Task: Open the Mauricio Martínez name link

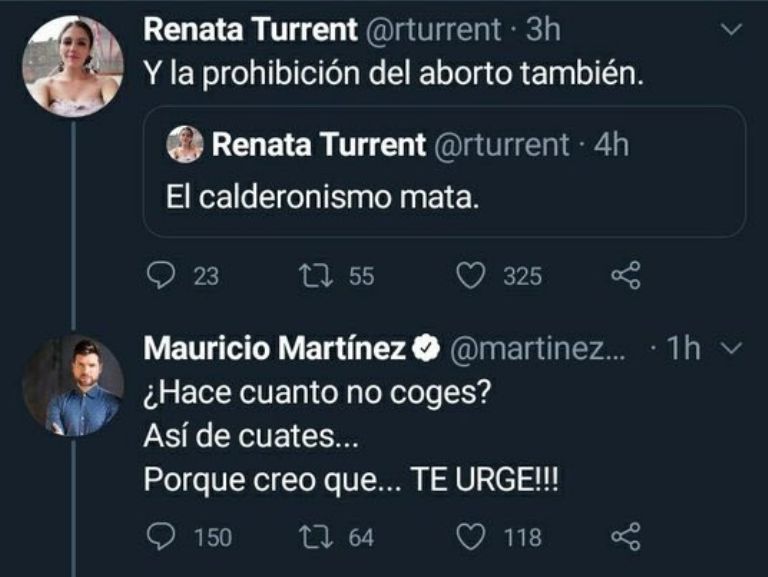Action: [275, 348]
